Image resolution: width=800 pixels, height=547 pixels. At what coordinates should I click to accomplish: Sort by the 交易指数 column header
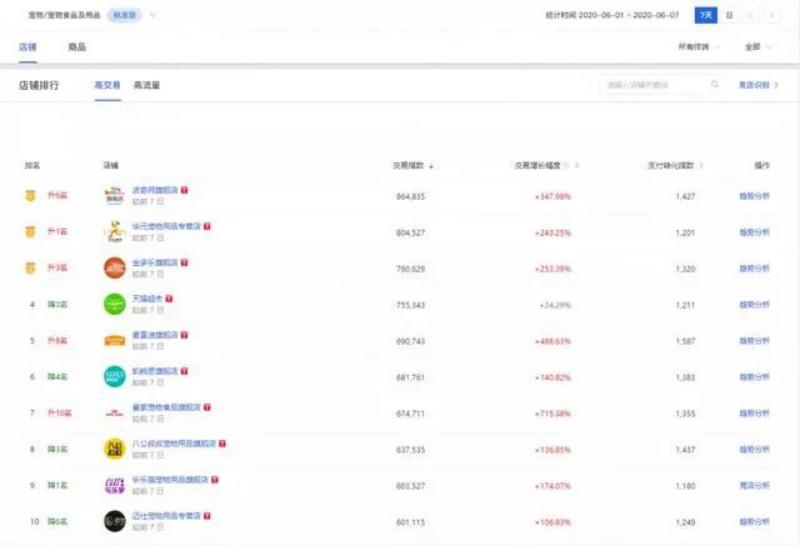click(411, 165)
